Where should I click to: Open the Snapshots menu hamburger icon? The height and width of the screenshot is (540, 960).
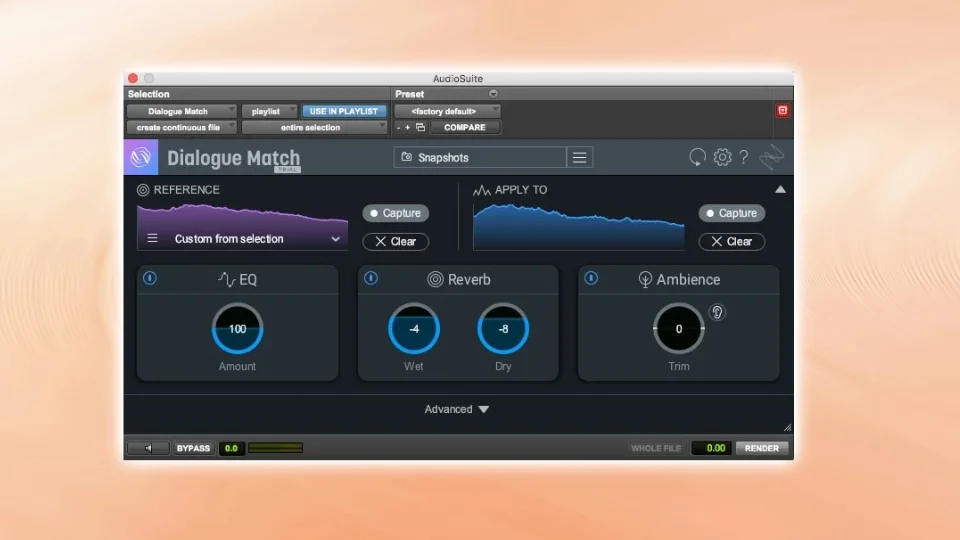pos(579,157)
